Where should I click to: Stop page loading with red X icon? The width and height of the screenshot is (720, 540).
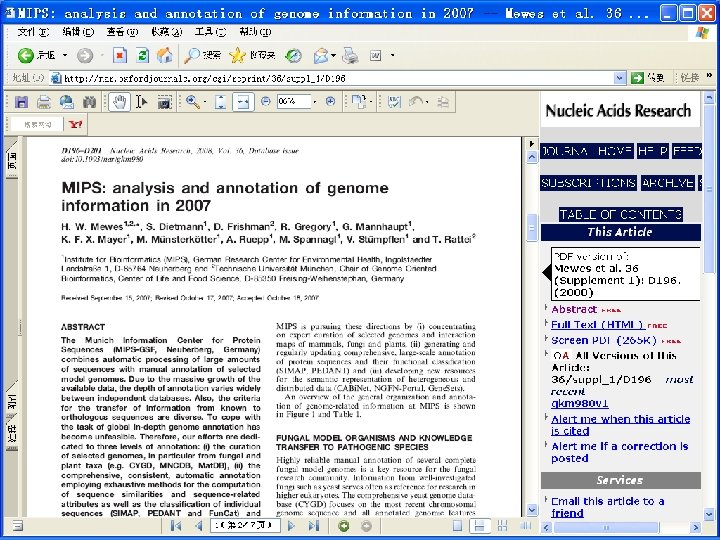pos(120,56)
